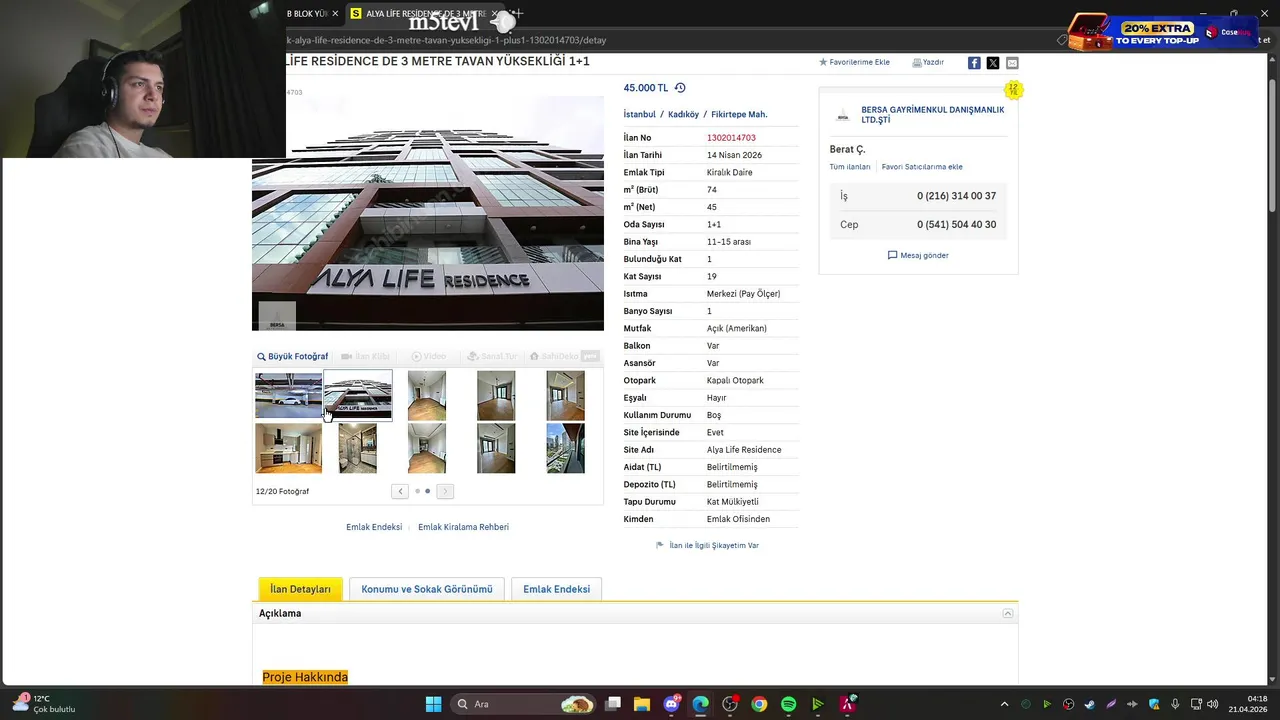View seller's Tüm ilanları

click(x=849, y=167)
